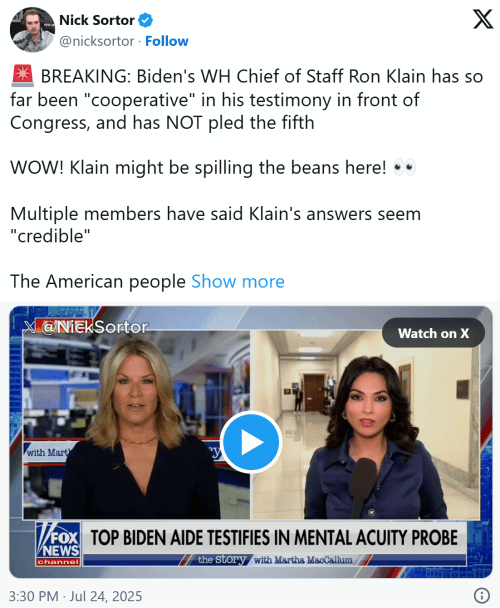Click the left anchor video panel
500x608 pixels.
pos(137,425)
